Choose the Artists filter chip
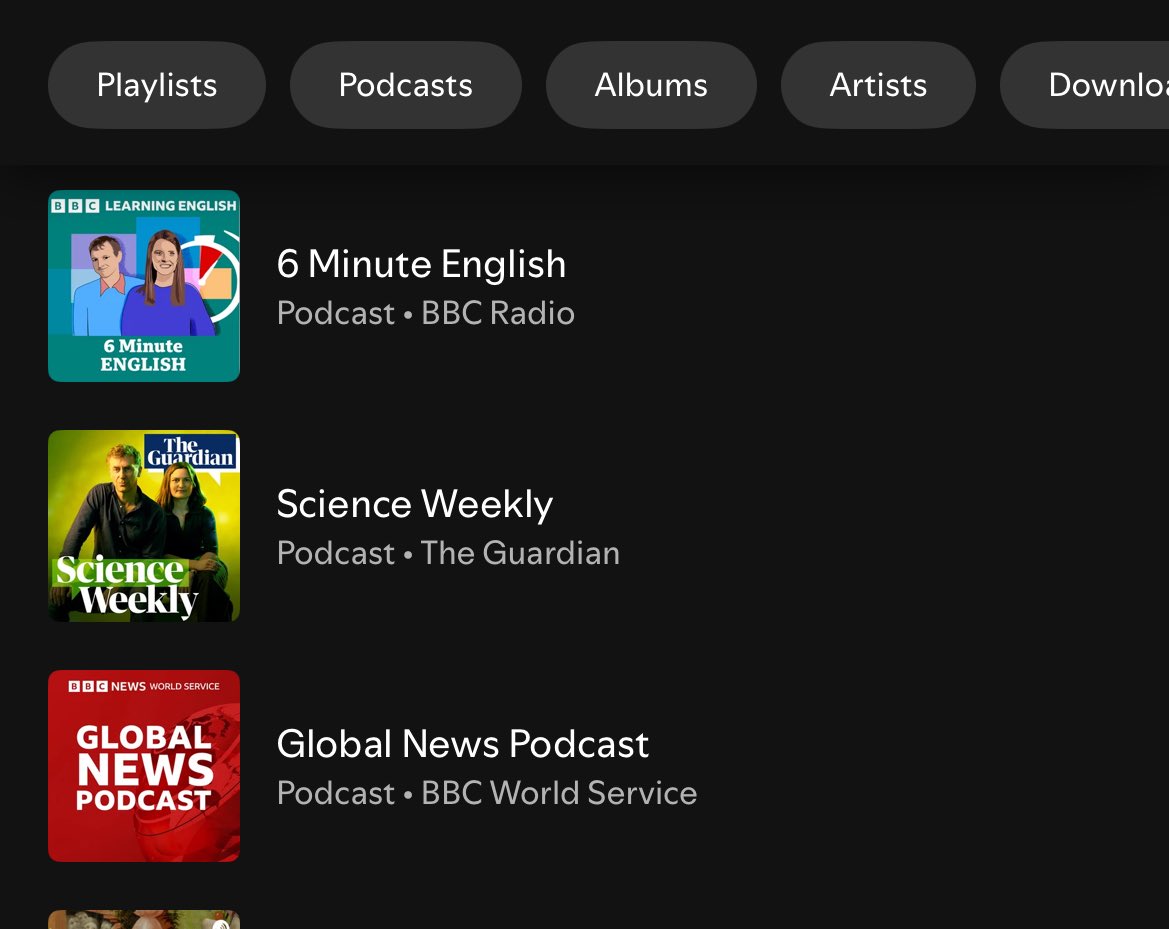This screenshot has width=1169, height=929. (x=878, y=85)
